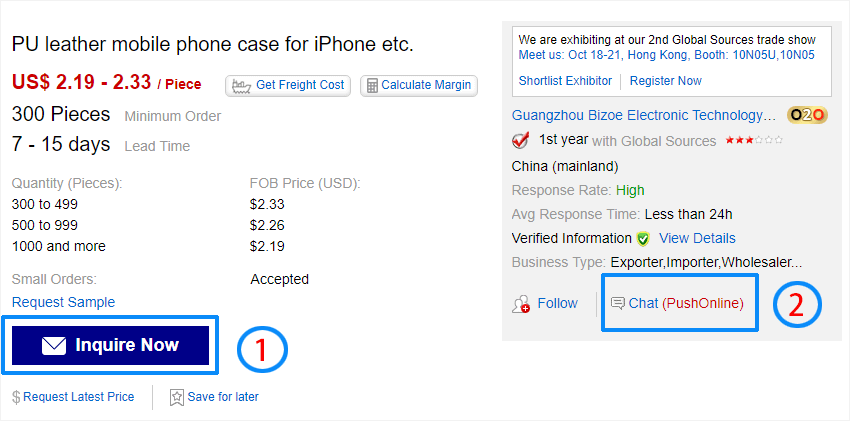The width and height of the screenshot is (850, 421).
Task: Open Request Latest Price link
Action: click(78, 397)
